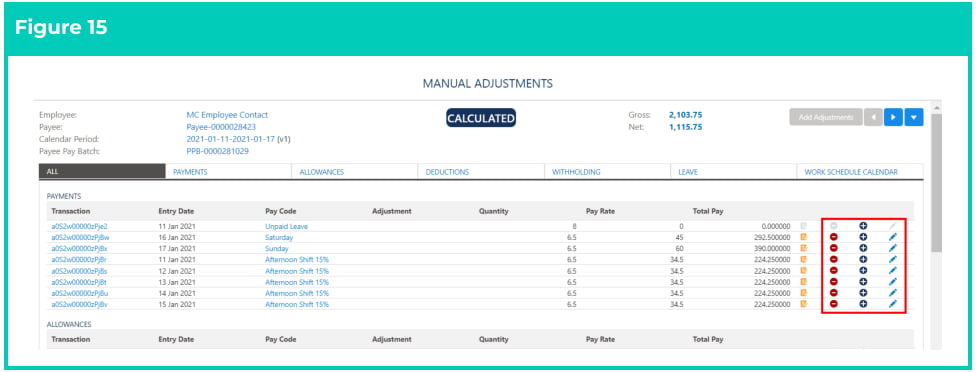Add adjustment to Saturday 16 Jan row
Screen dimensions: 976x372
click(863, 238)
